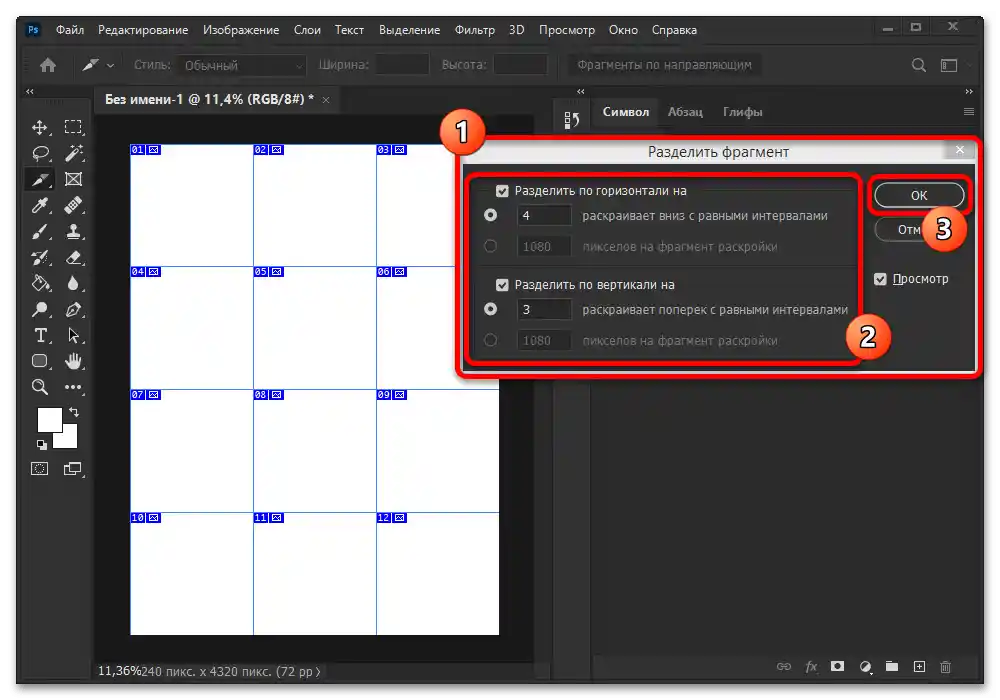Reset default foreground and background colors
The width and height of the screenshot is (1000, 700).
click(x=41, y=444)
